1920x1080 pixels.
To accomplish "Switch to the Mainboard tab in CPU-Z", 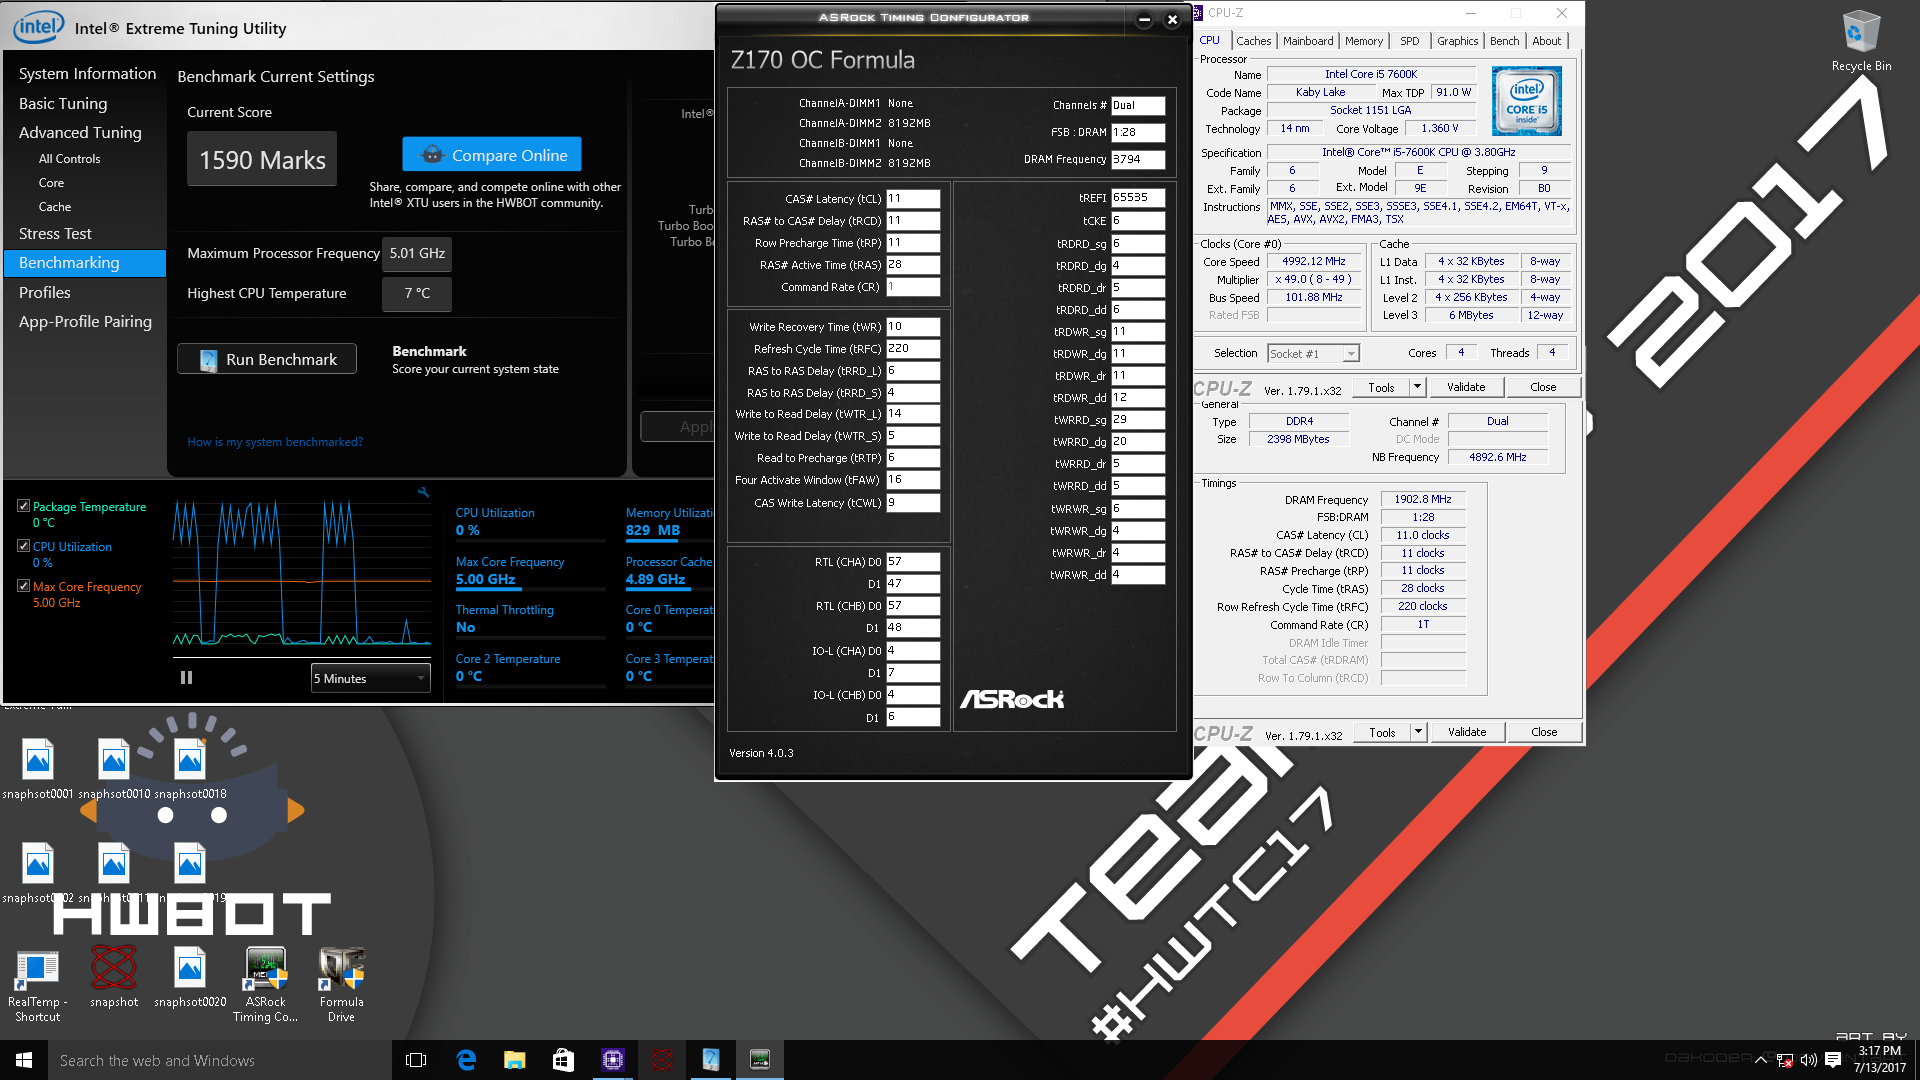I will pyautogui.click(x=1308, y=41).
